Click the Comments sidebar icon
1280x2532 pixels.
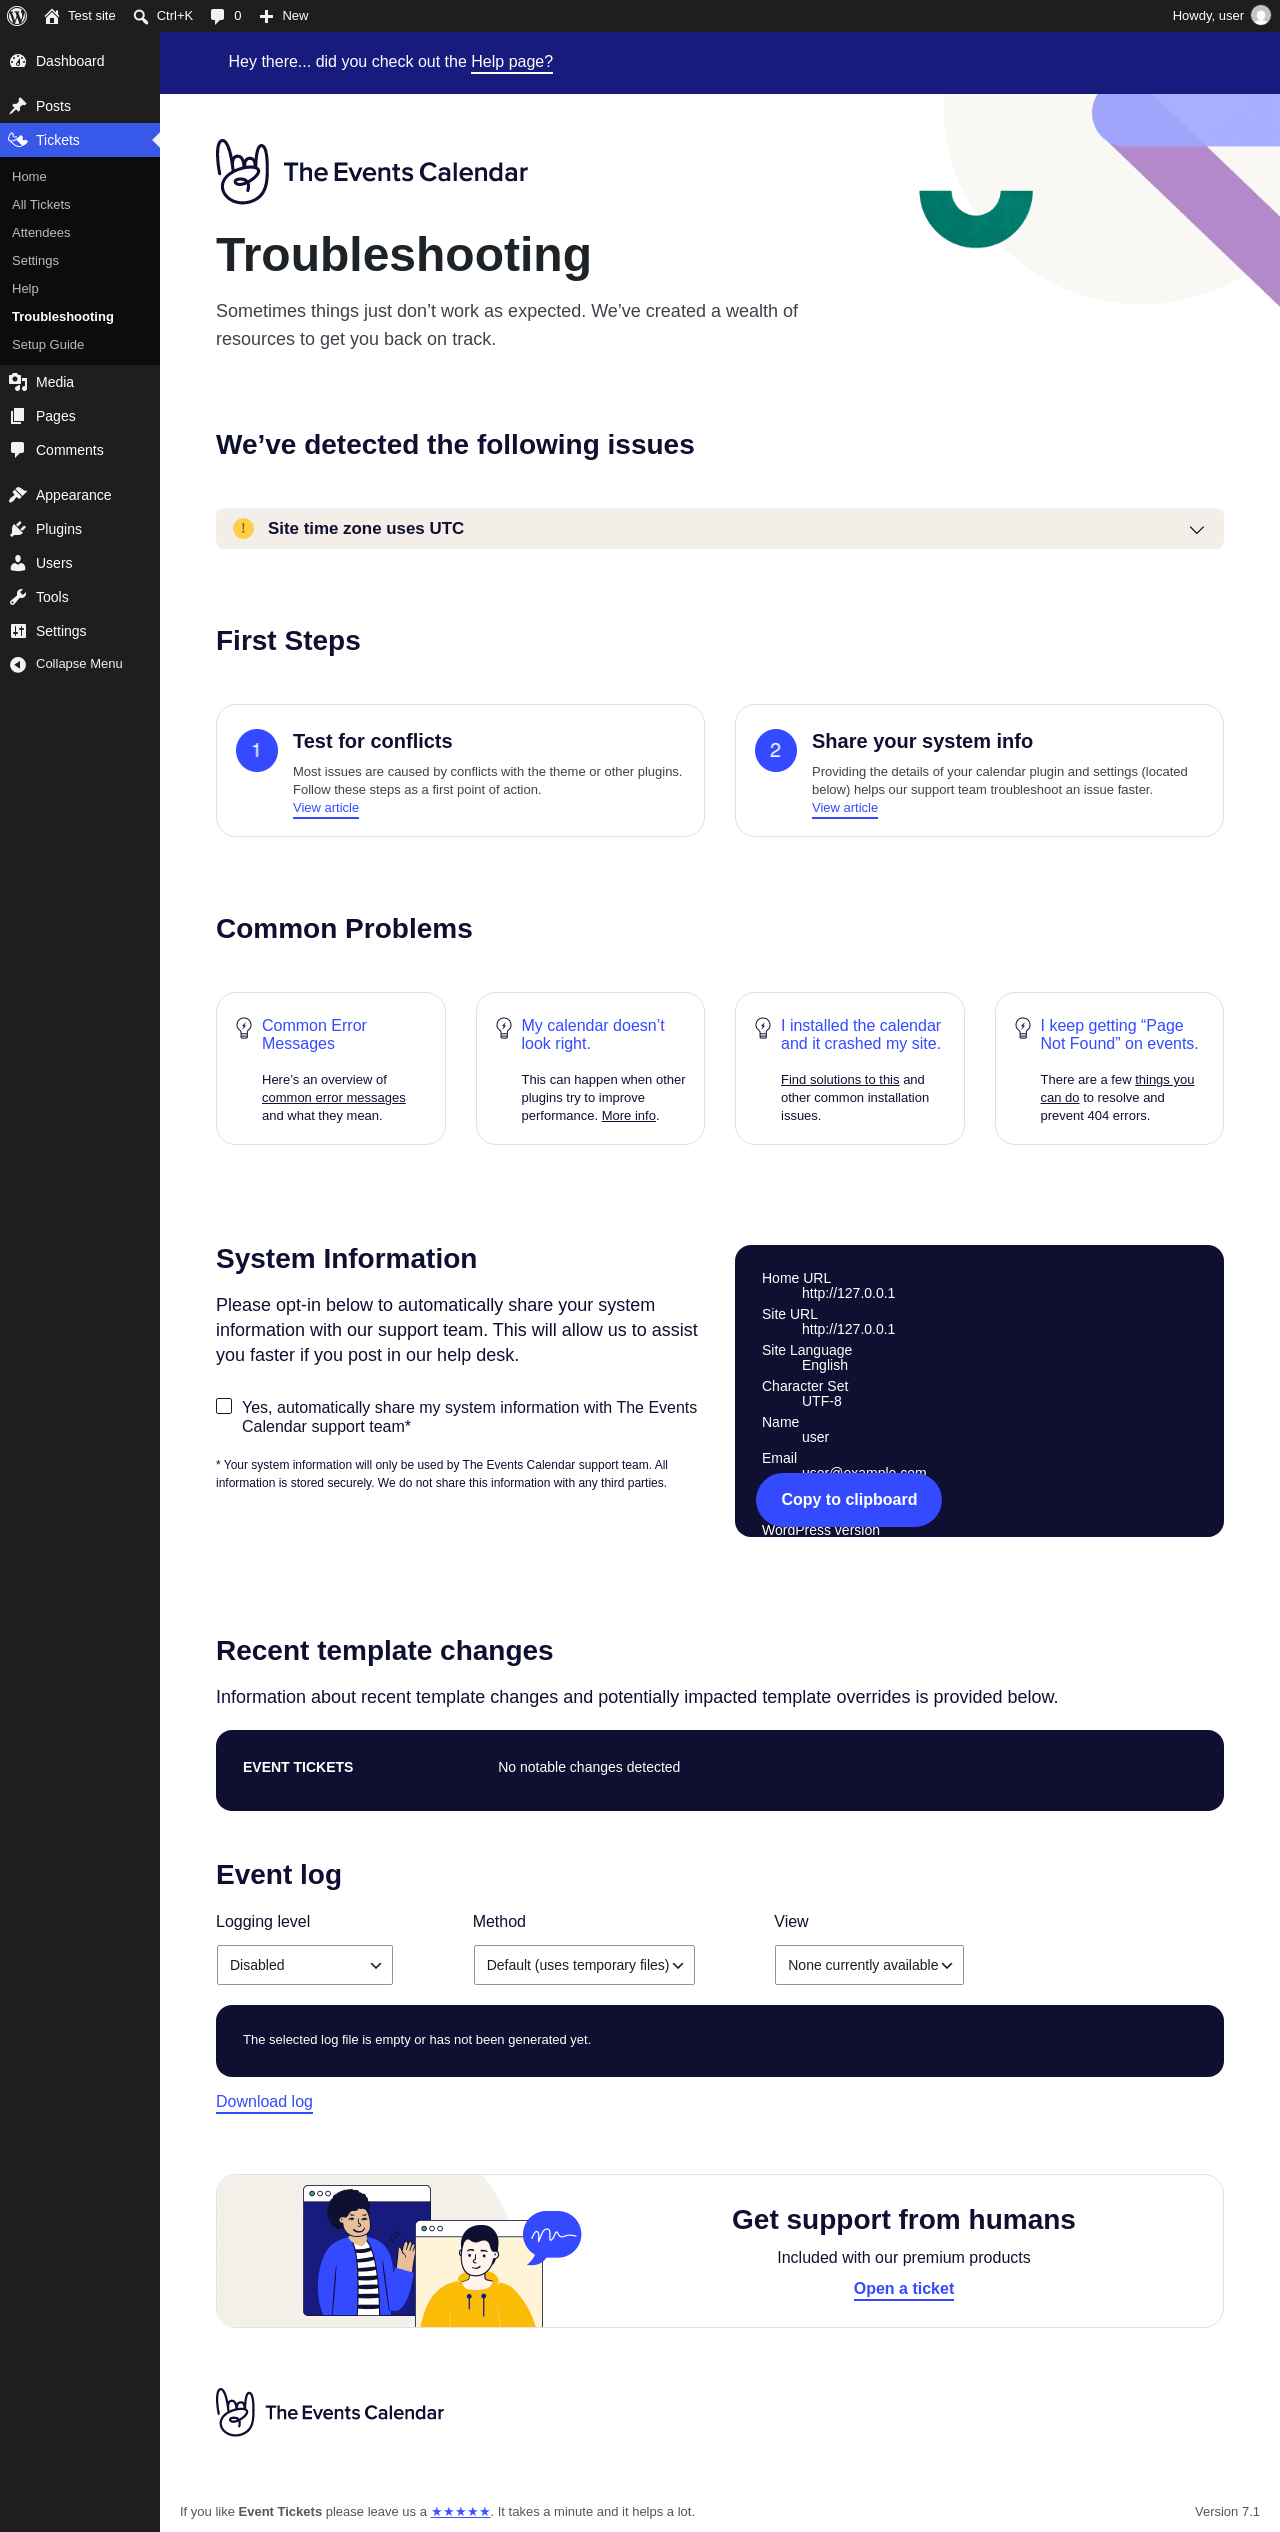[x=18, y=450]
